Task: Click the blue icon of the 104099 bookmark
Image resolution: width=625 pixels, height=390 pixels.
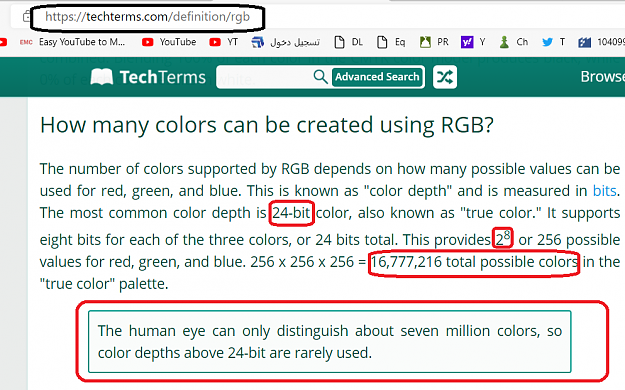Action: pos(585,42)
